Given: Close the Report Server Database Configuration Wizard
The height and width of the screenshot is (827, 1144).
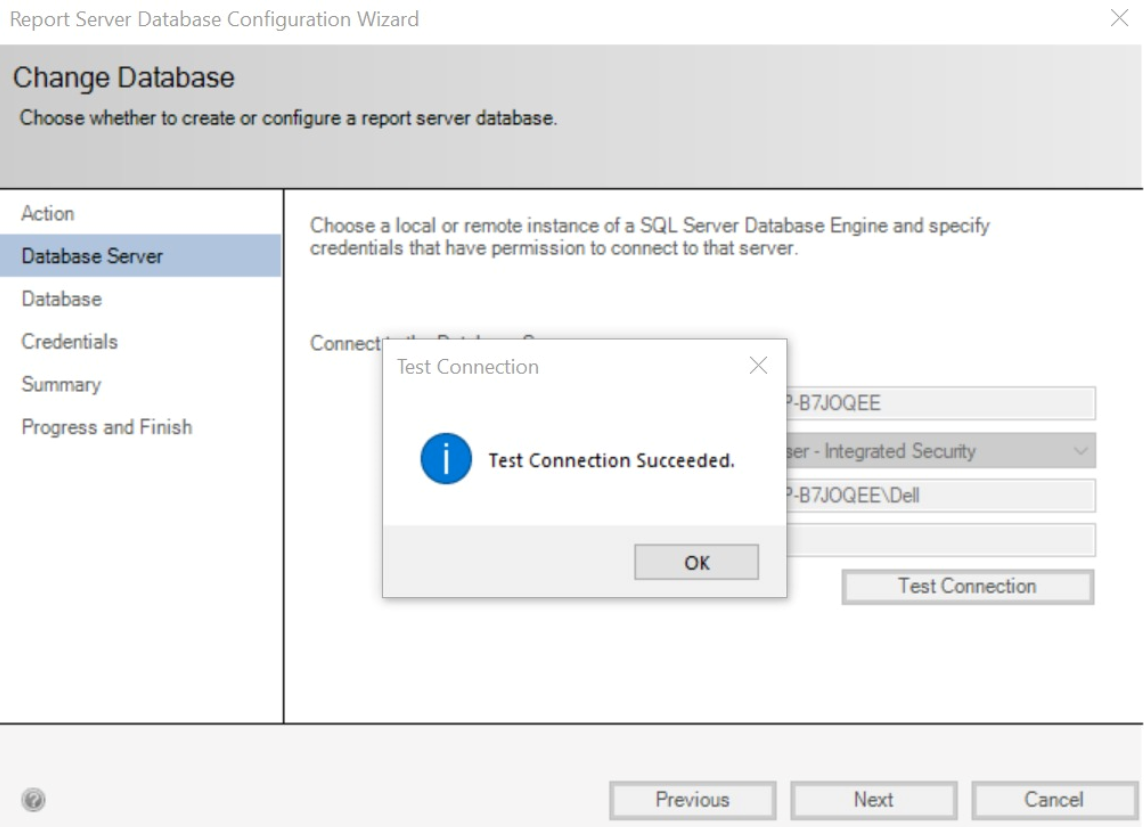Looking at the screenshot, I should point(1119,19).
